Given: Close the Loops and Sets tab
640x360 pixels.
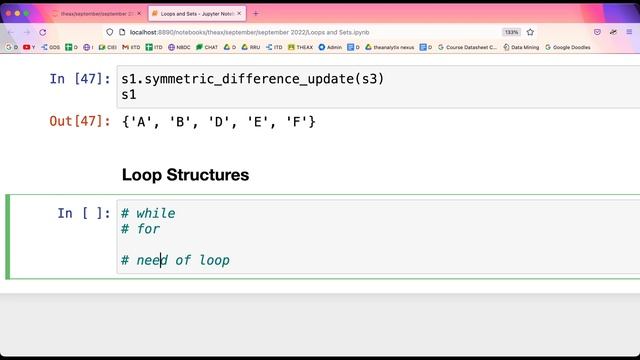Looking at the screenshot, I should (x=239, y=13).
